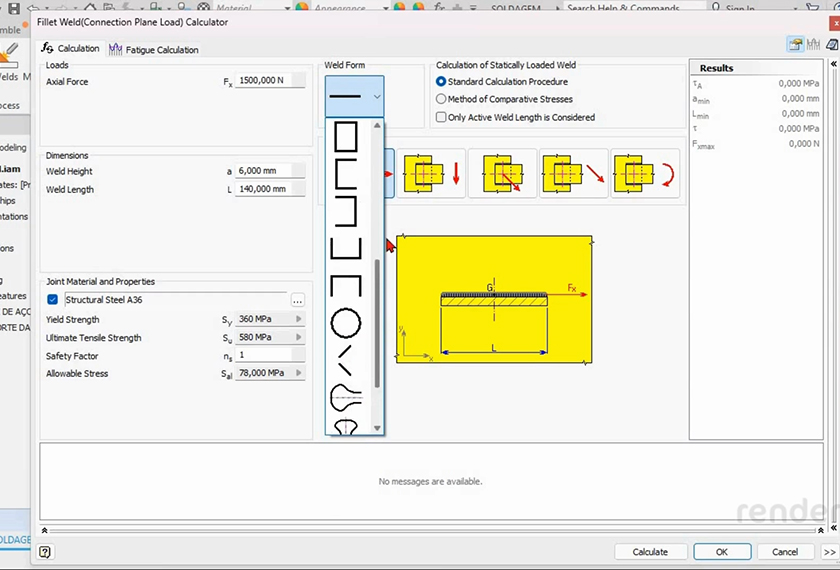Image resolution: width=840 pixels, height=570 pixels.
Task: Expand the Yield Strength unit arrow
Action: pyautogui.click(x=298, y=320)
